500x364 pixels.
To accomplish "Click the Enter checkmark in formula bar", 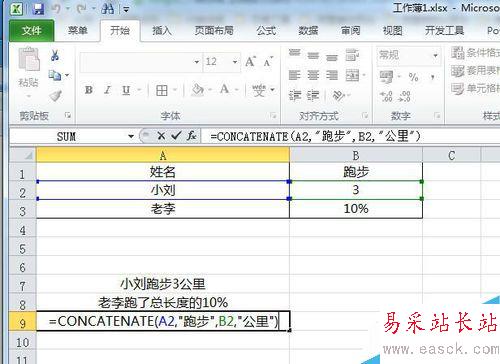I will click(x=176, y=136).
